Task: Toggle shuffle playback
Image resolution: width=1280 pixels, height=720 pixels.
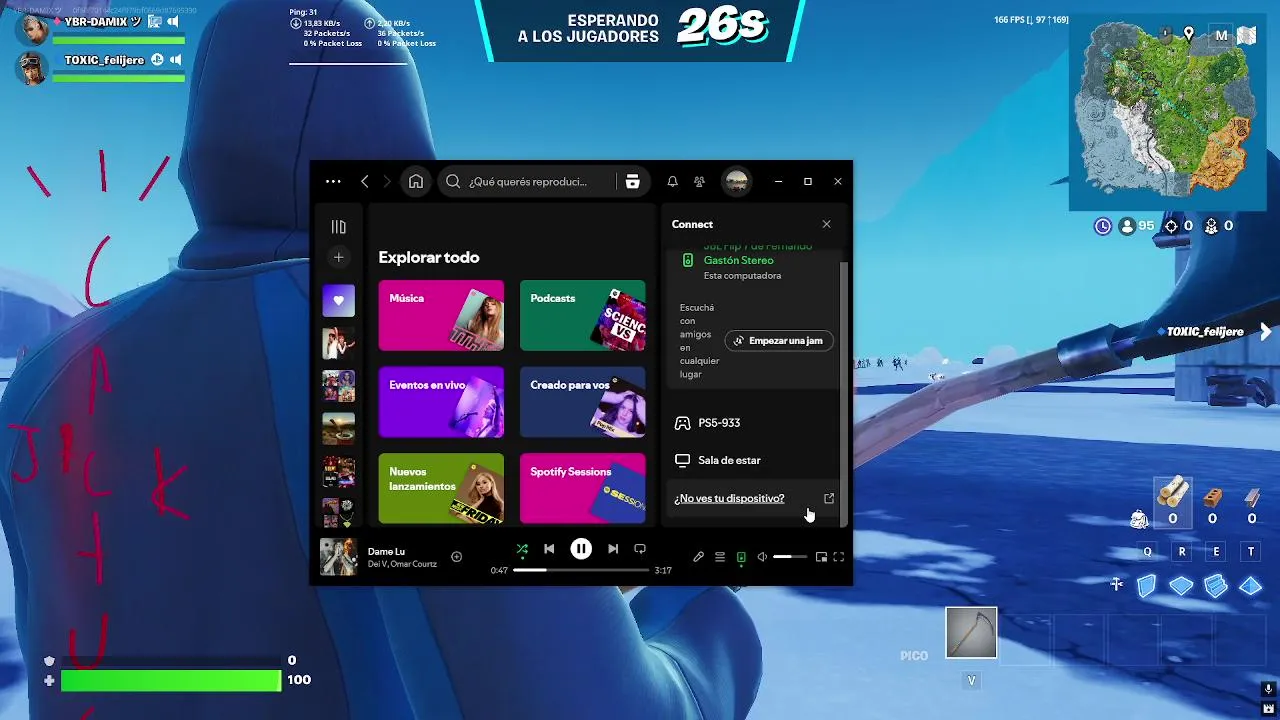Action: [522, 549]
